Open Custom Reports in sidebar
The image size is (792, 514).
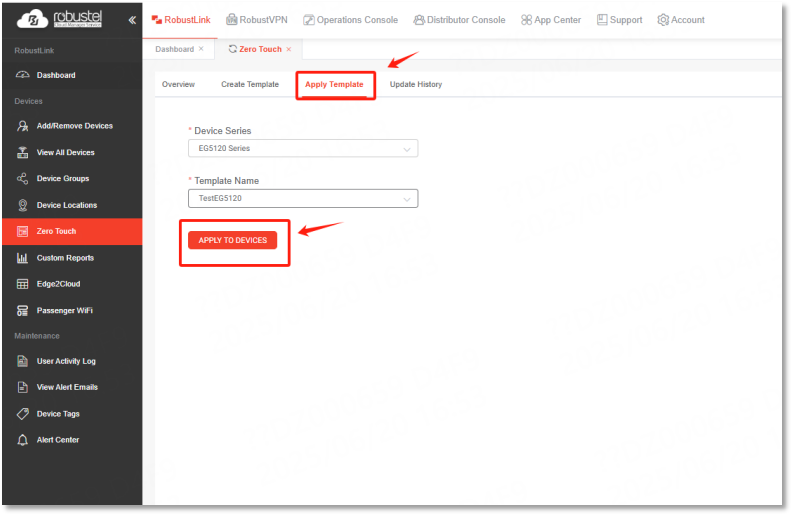click(72, 258)
